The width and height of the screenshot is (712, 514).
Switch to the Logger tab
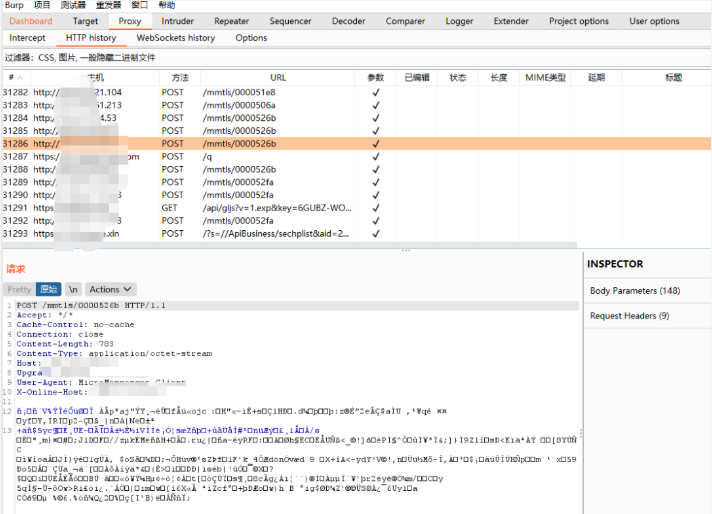[x=459, y=21]
